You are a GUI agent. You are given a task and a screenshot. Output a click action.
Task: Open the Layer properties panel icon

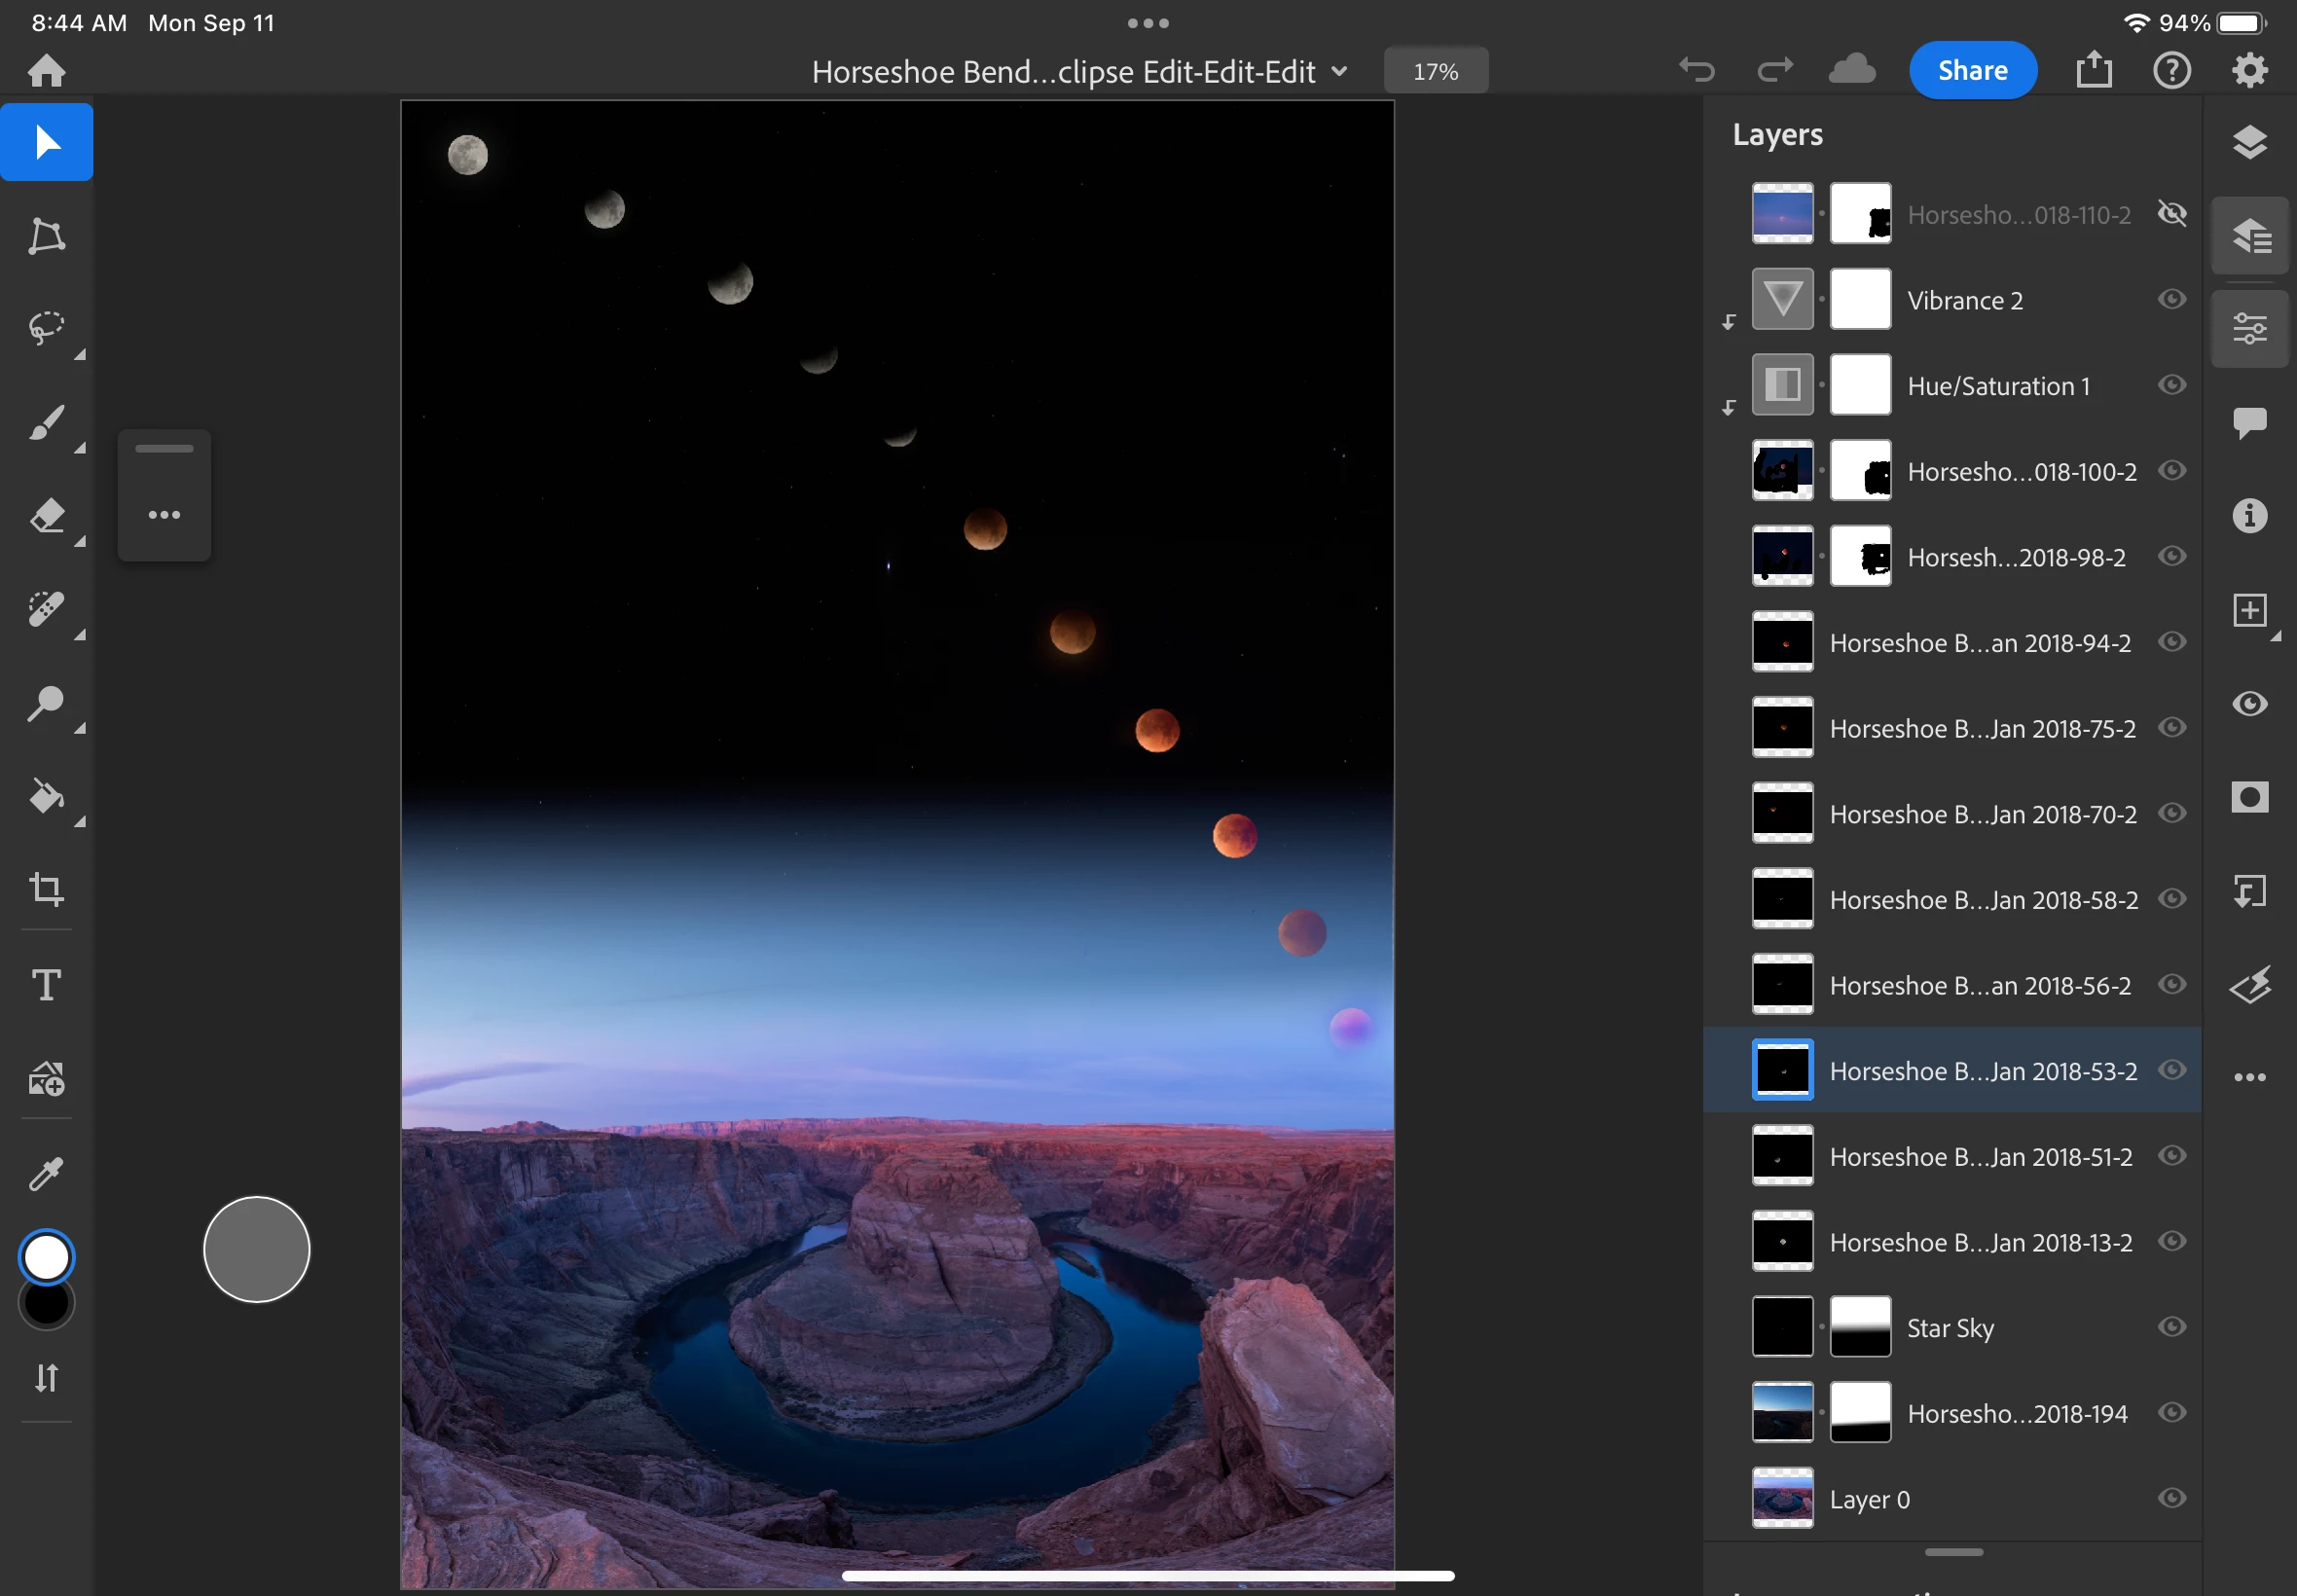click(x=2249, y=328)
